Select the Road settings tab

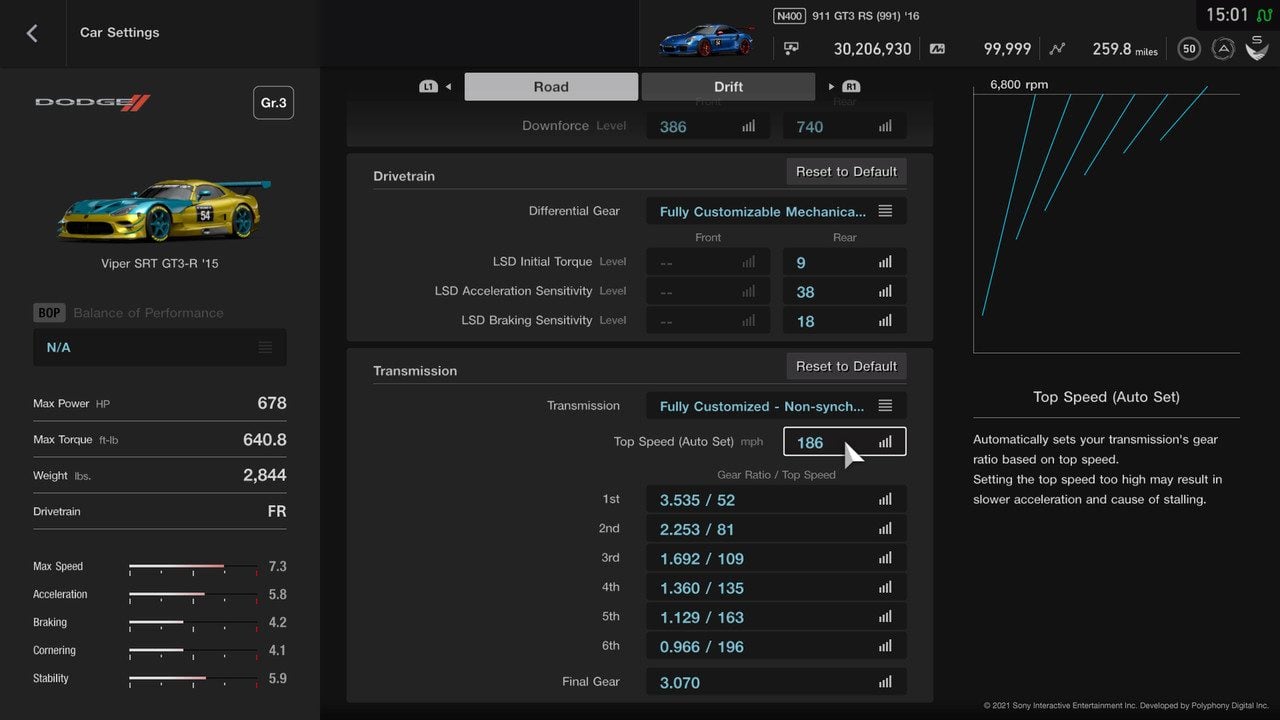coord(551,87)
